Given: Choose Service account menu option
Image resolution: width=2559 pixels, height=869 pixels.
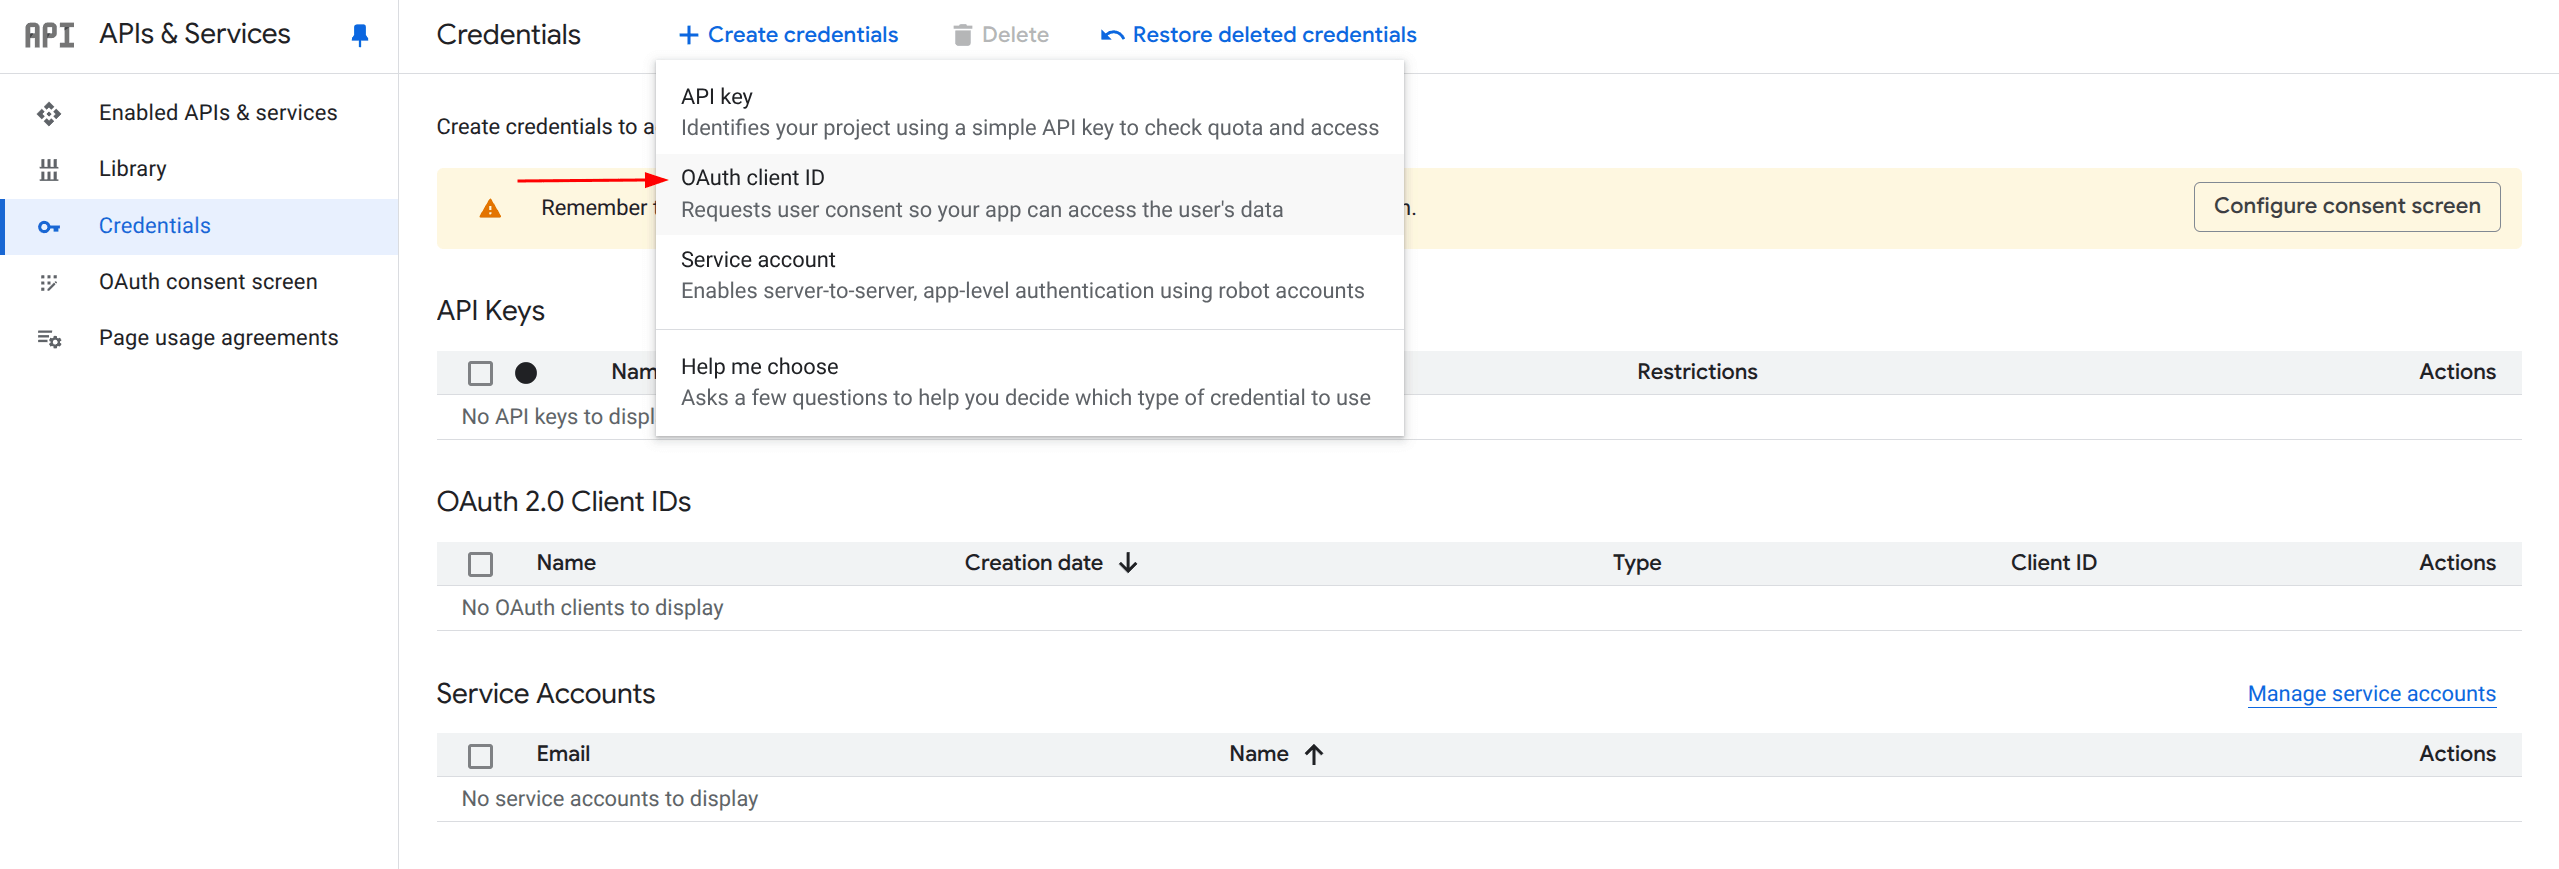Looking at the screenshot, I should tap(1030, 275).
